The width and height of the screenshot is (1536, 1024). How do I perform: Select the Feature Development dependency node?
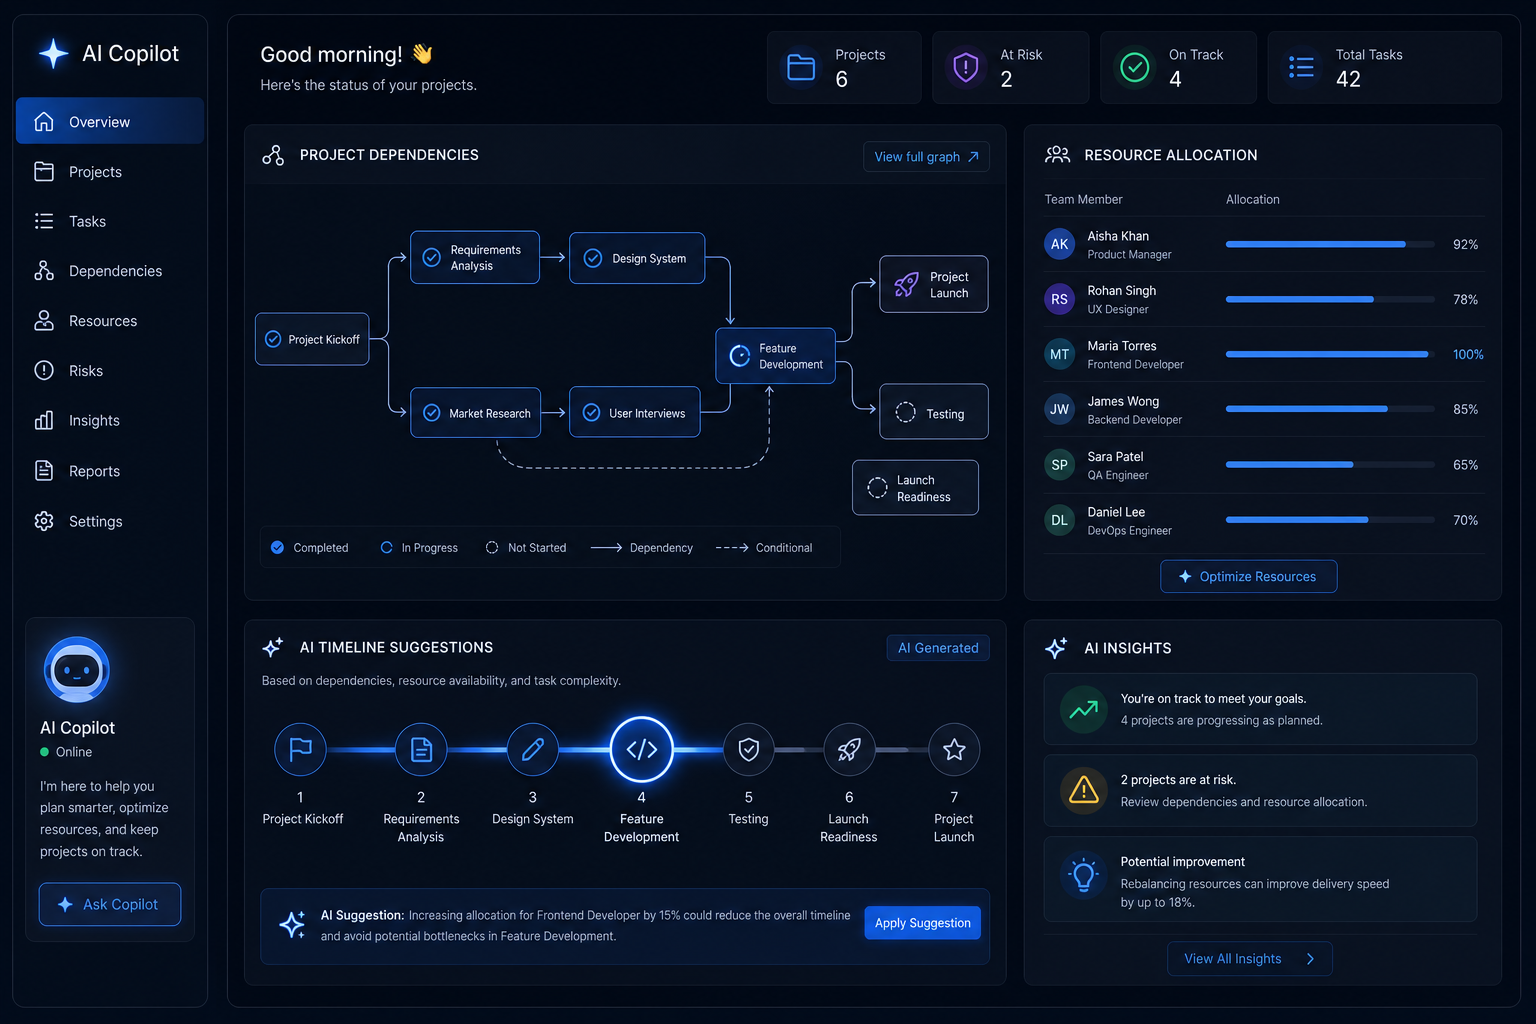coord(775,356)
